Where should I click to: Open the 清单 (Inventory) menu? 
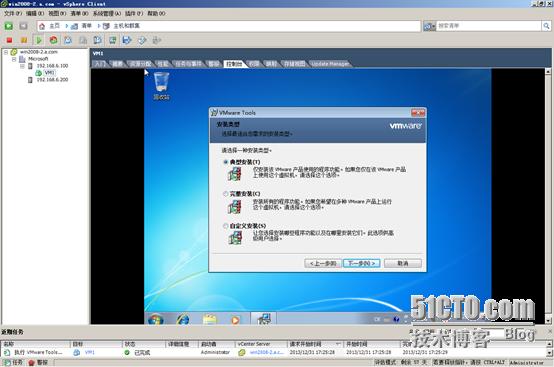click(x=79, y=13)
